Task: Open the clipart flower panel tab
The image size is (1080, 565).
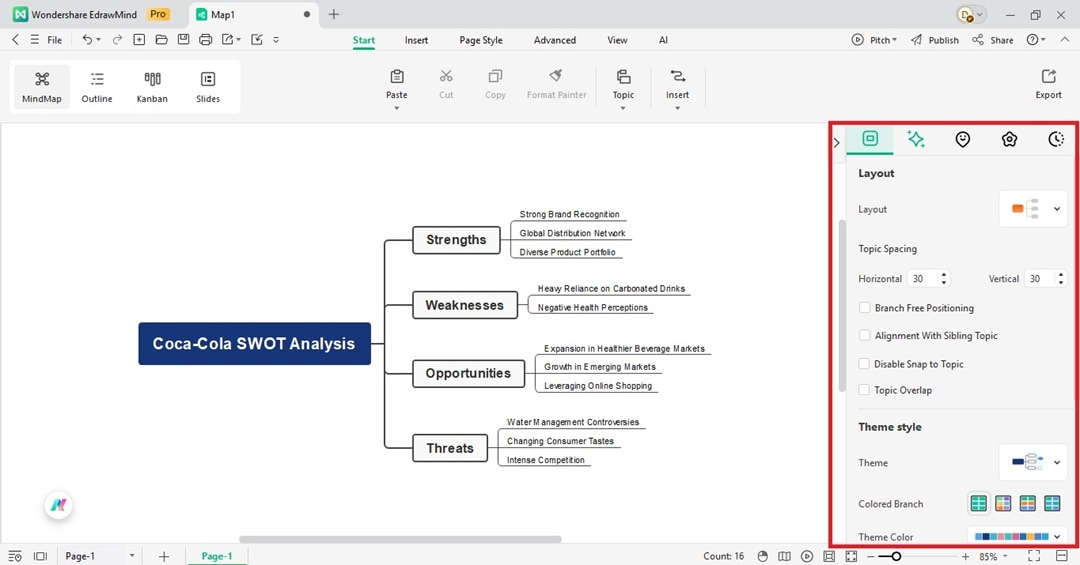Action: pos(1009,139)
